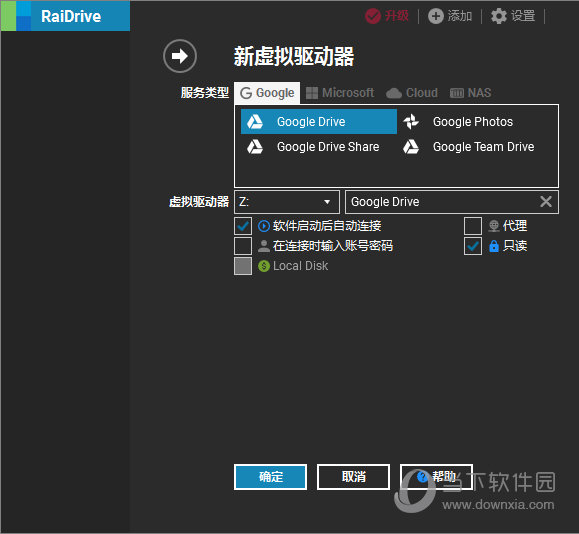The height and width of the screenshot is (534, 579).
Task: Click the 在连接时输入账号密码 label text
Action: point(333,246)
